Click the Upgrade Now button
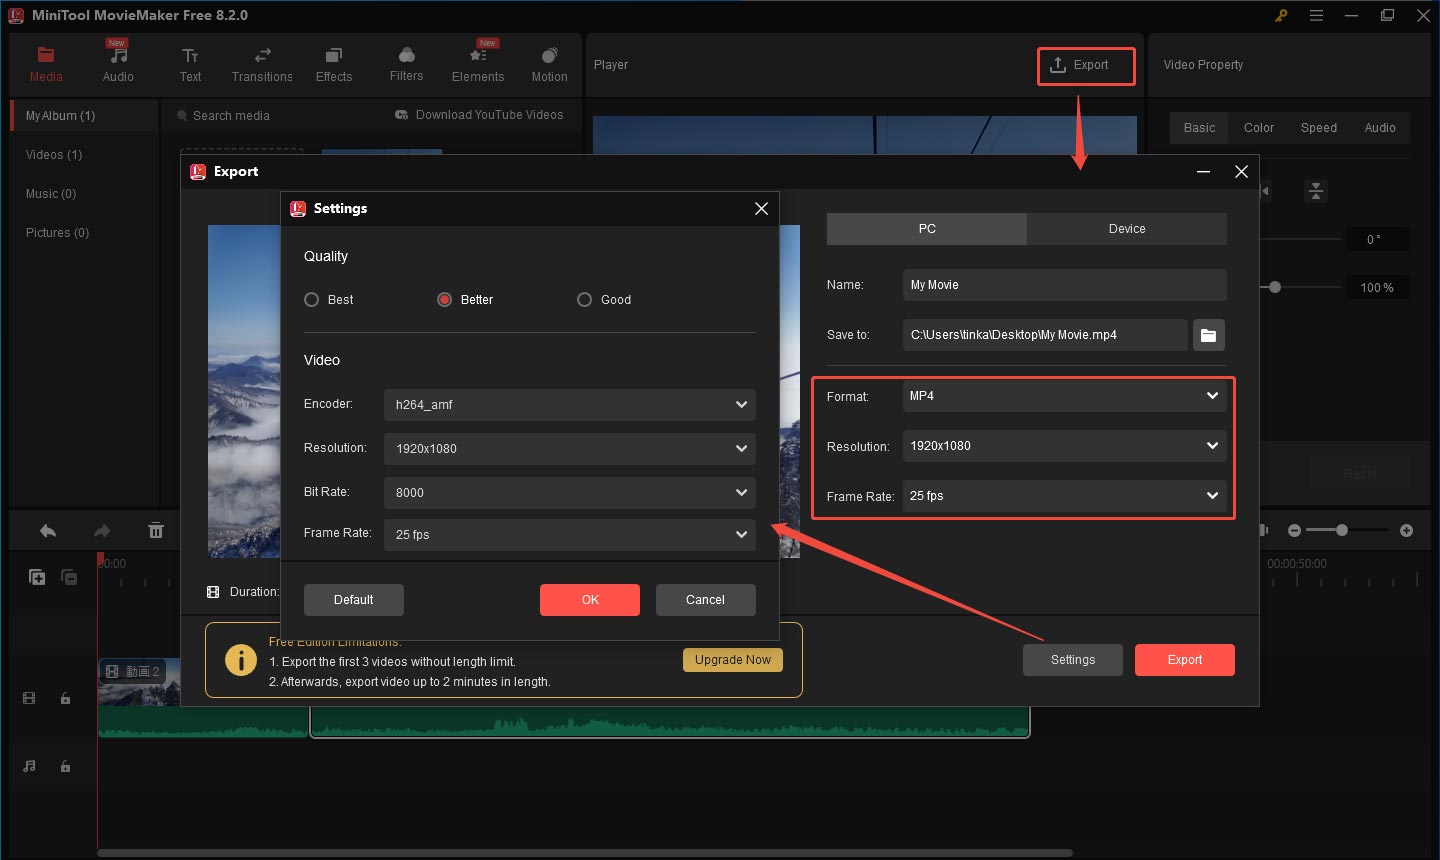1440x860 pixels. click(x=733, y=660)
